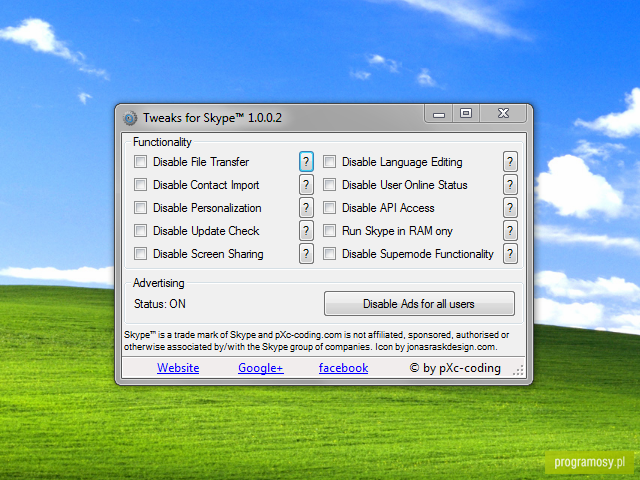Show help for Run Skype in RAM only
The image size is (640, 480).
click(x=510, y=231)
